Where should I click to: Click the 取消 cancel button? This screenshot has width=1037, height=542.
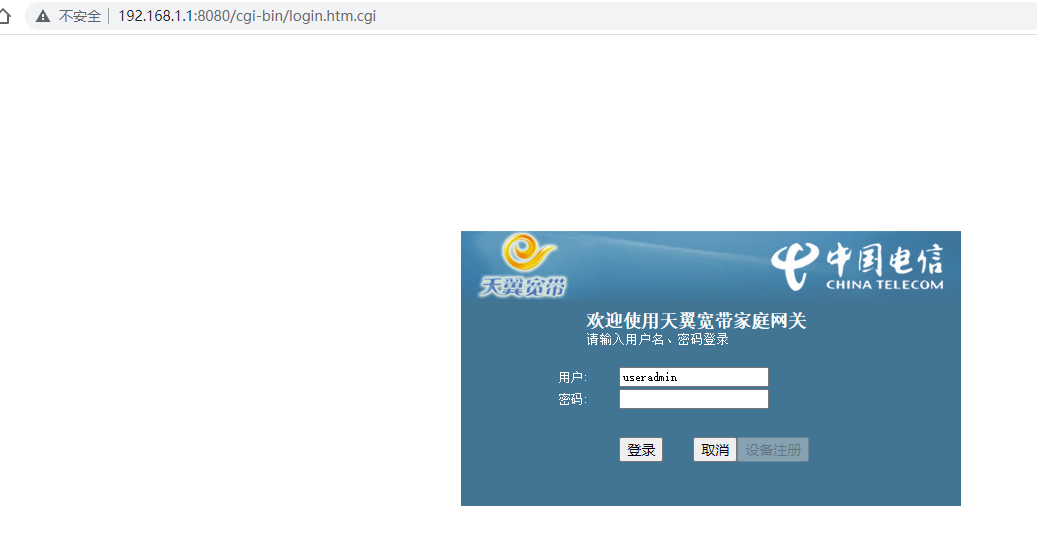click(x=714, y=449)
